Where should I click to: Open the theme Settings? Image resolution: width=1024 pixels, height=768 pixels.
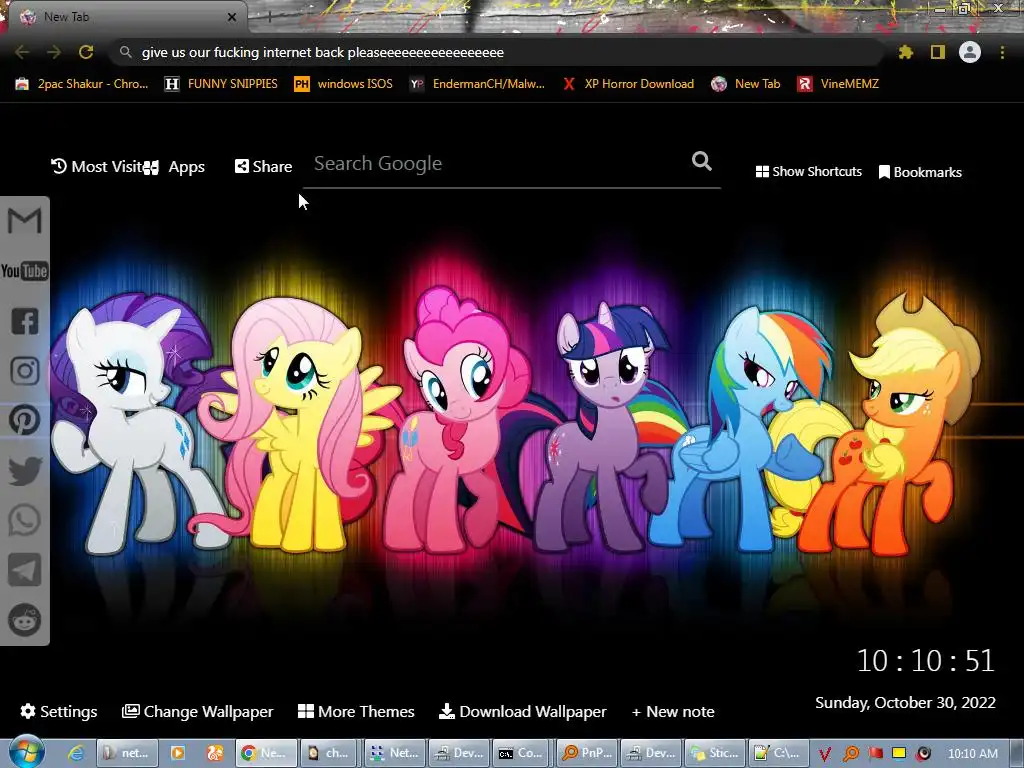click(59, 711)
